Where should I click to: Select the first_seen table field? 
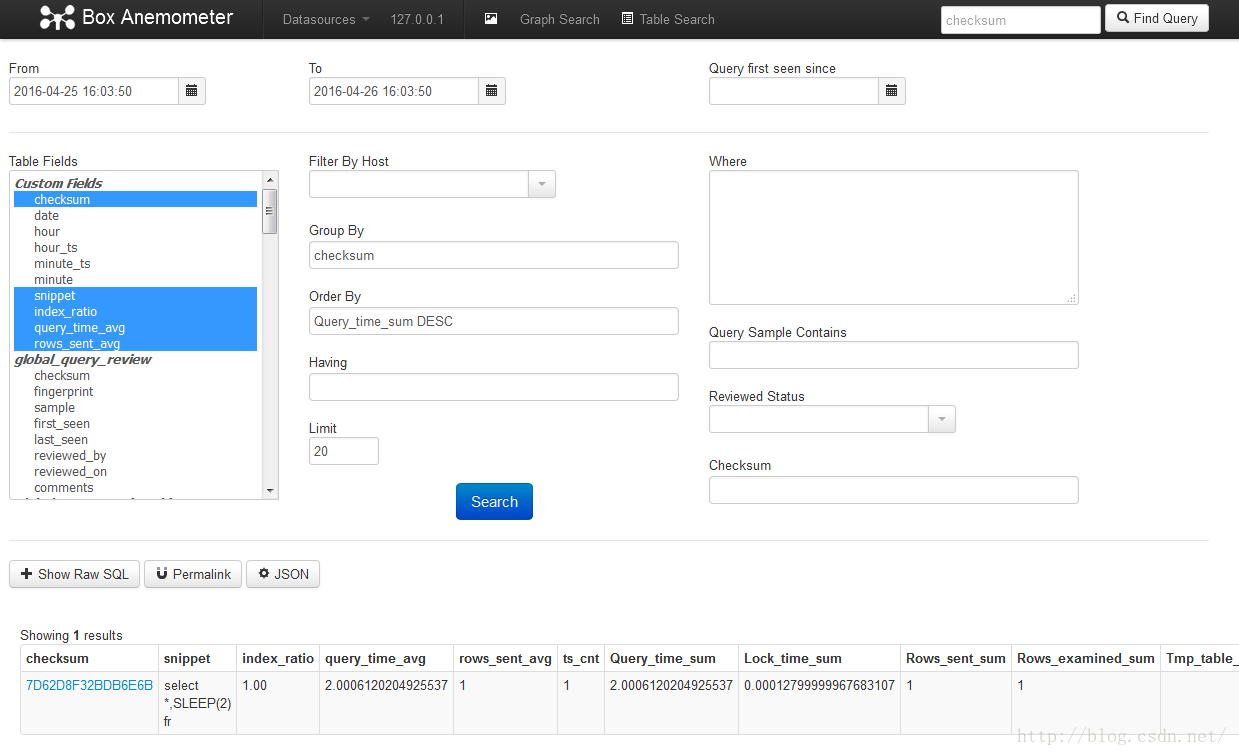(136, 424)
